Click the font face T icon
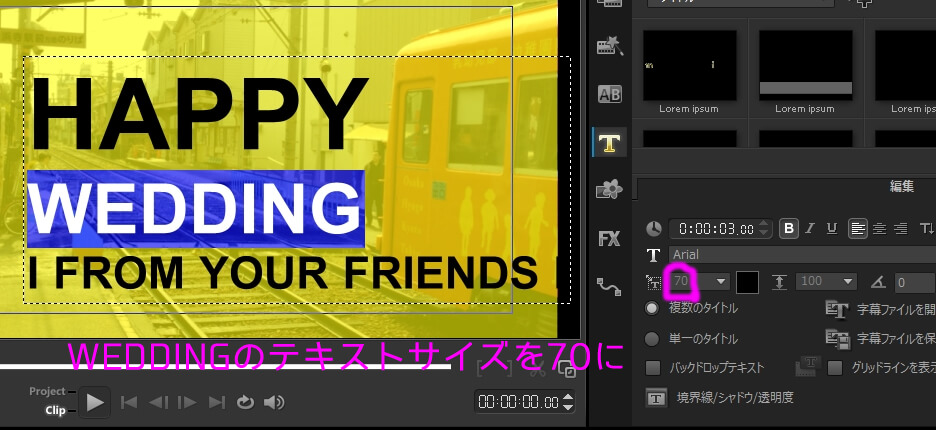Viewport: 936px width, 430px height. point(654,255)
